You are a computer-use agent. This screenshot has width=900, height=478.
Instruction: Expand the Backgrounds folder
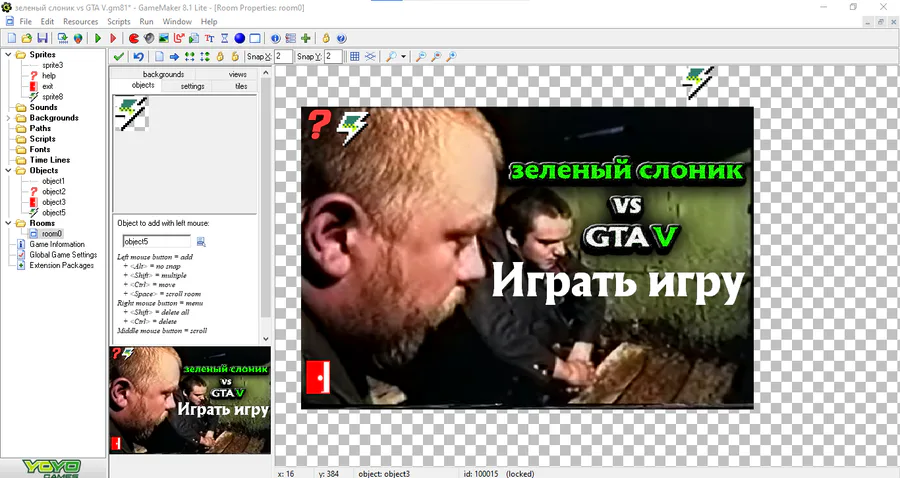[8, 118]
